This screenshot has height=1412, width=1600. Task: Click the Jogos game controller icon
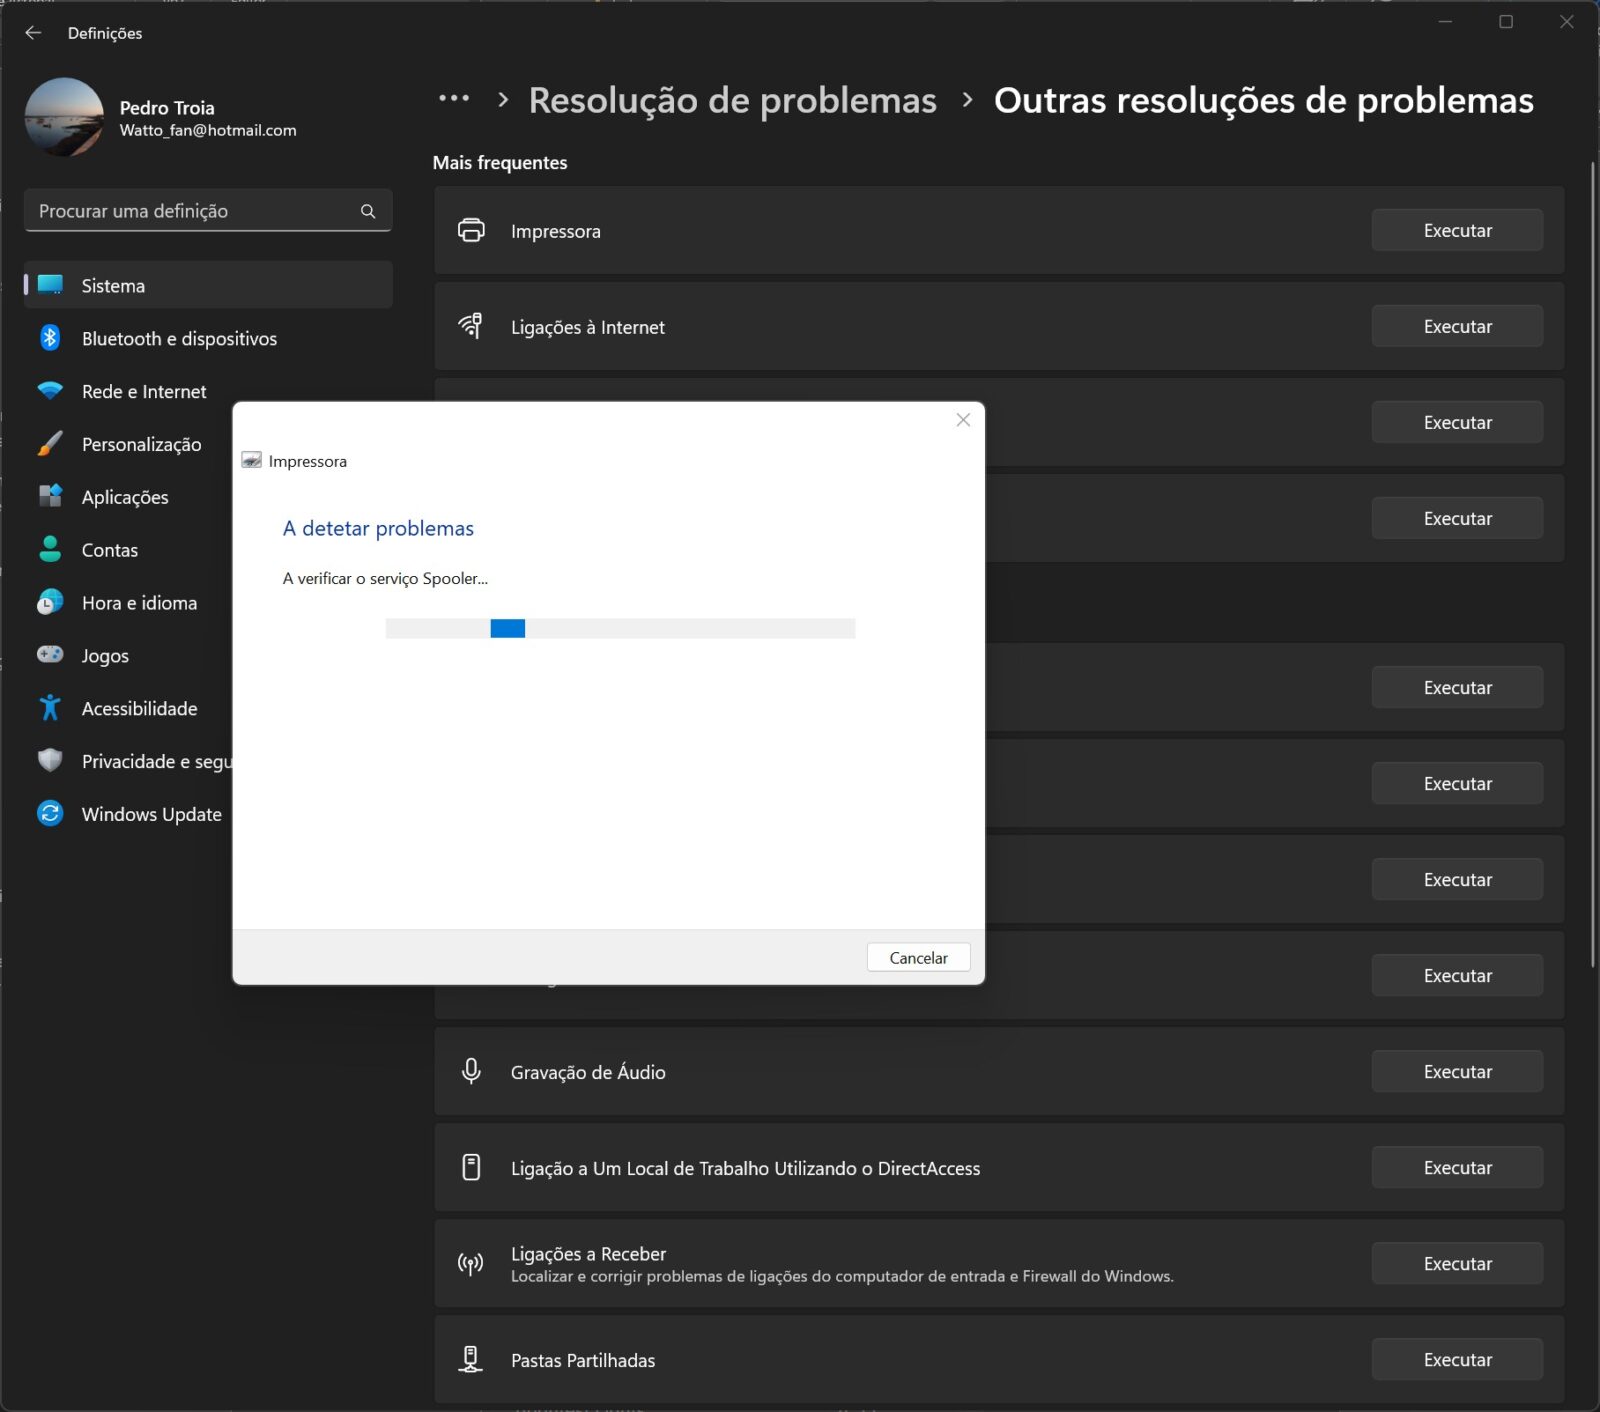[x=50, y=655]
